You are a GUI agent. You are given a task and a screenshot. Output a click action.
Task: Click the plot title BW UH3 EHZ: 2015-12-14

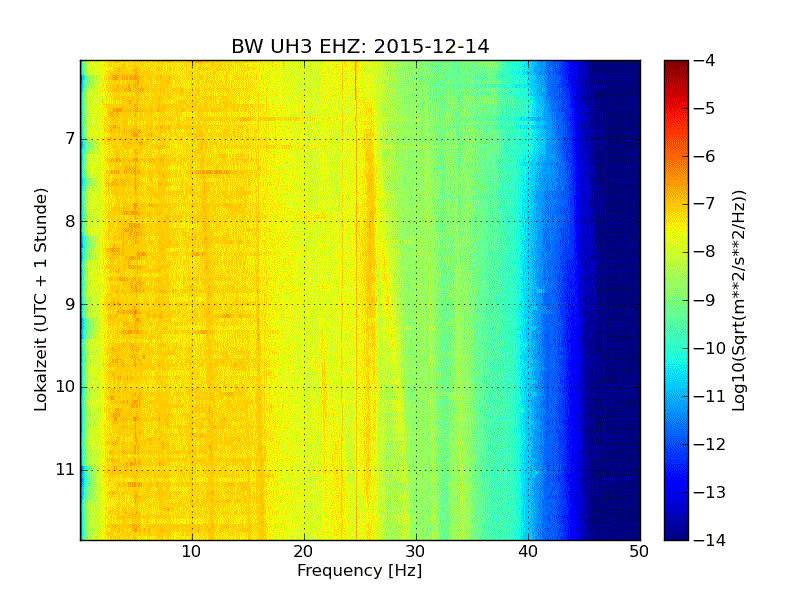[x=360, y=46]
